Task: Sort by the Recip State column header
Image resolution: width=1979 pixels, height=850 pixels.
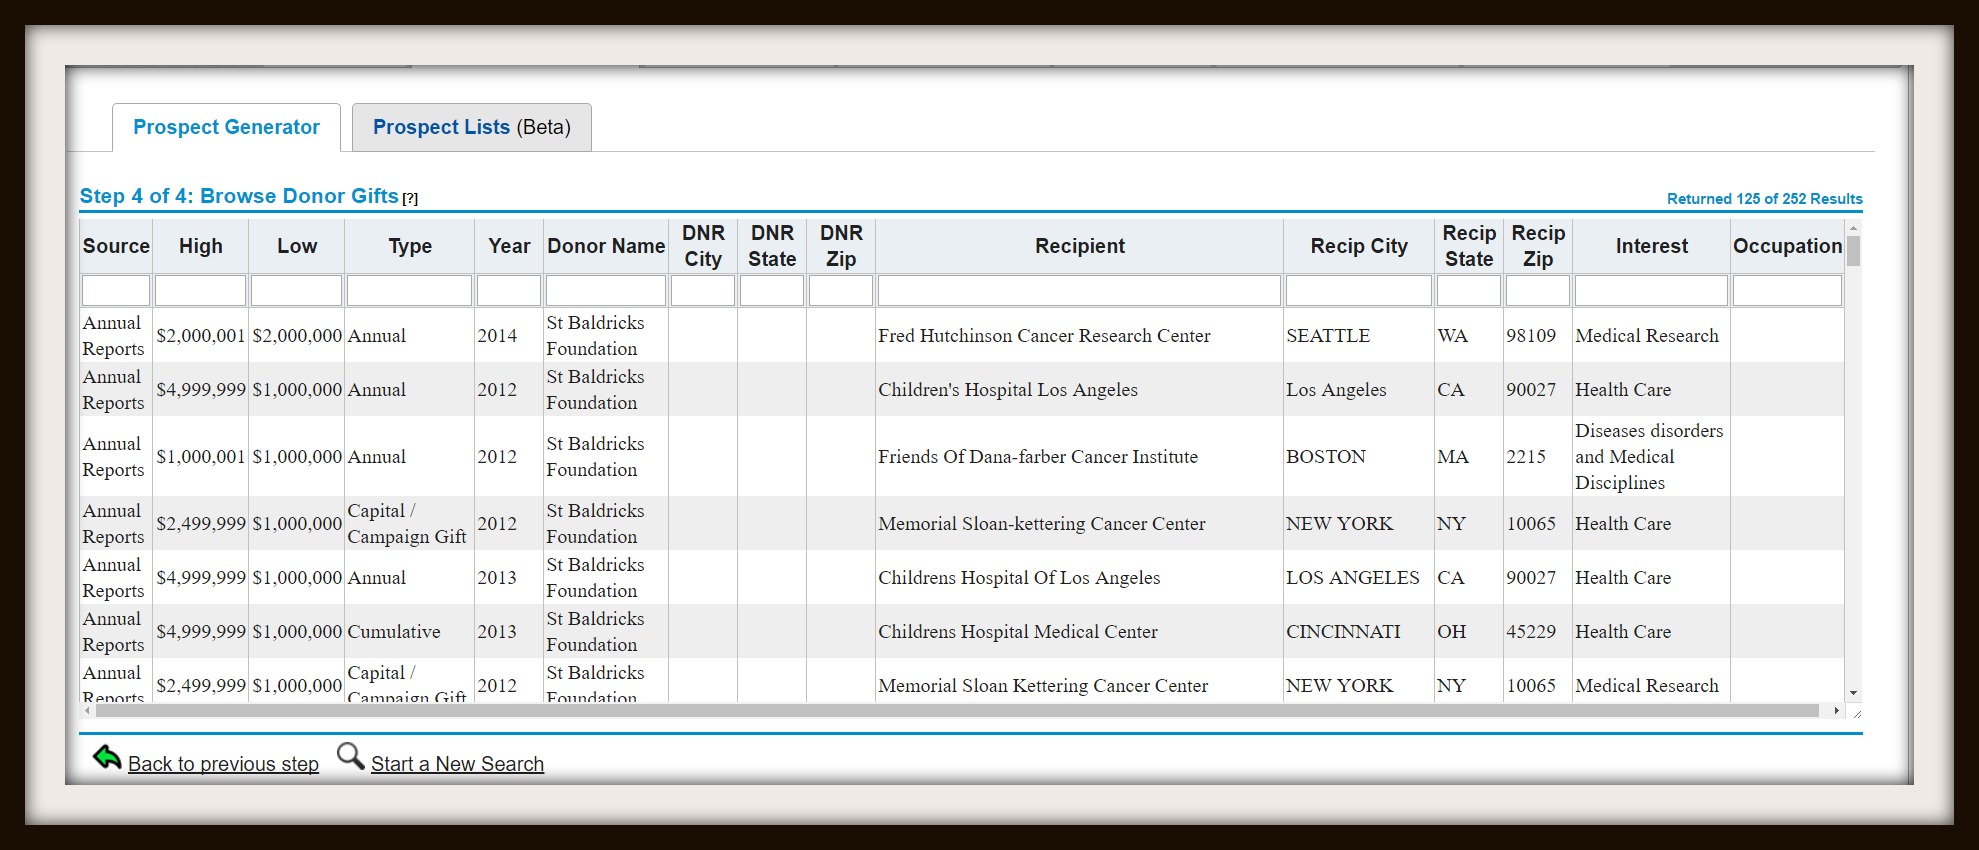Action: point(1469,246)
